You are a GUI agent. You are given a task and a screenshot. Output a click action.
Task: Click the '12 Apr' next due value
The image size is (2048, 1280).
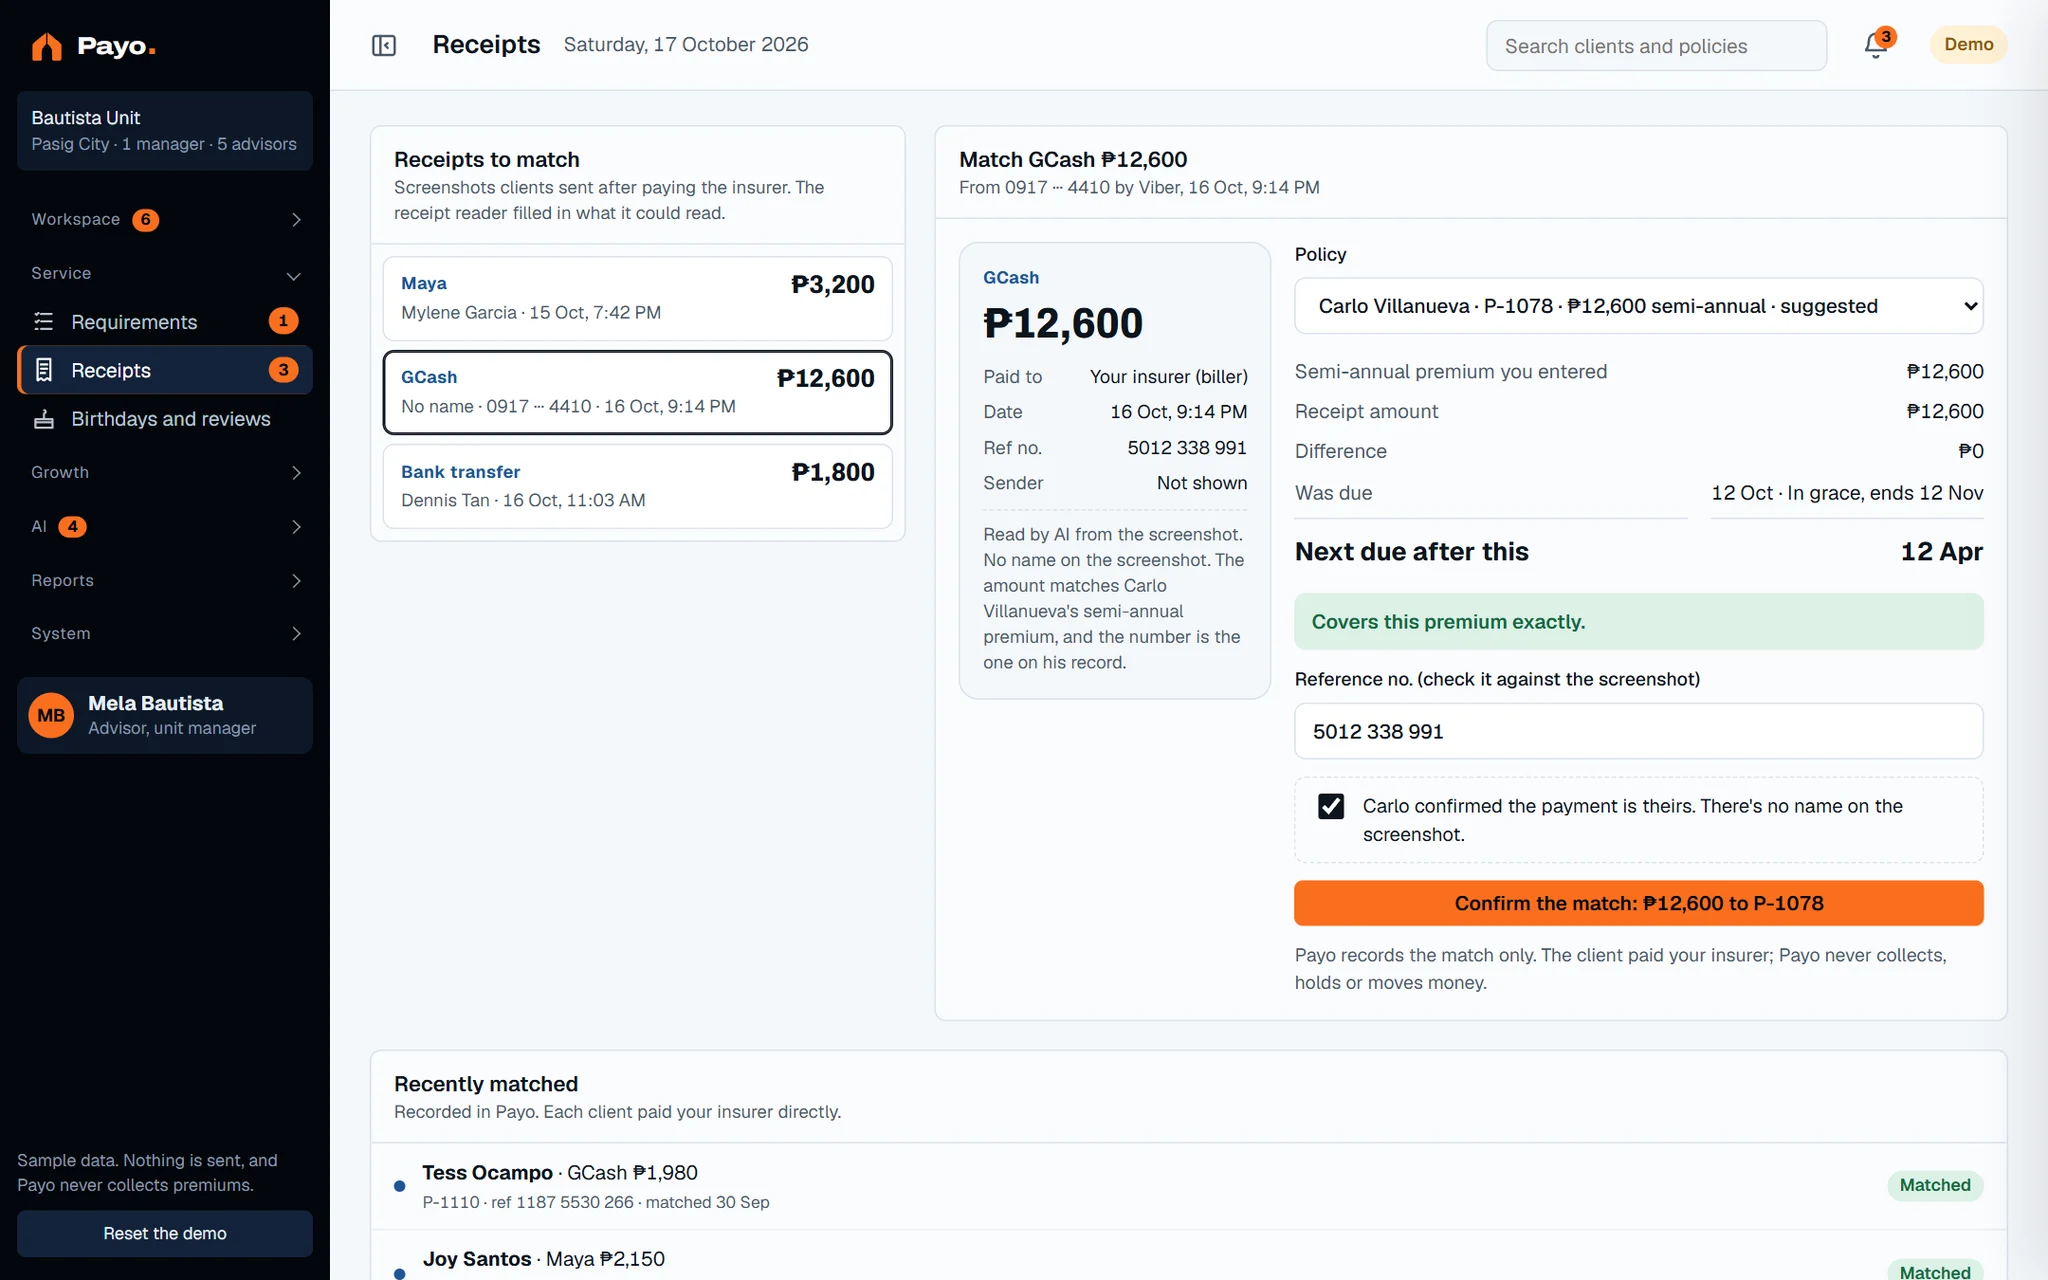click(x=1941, y=552)
